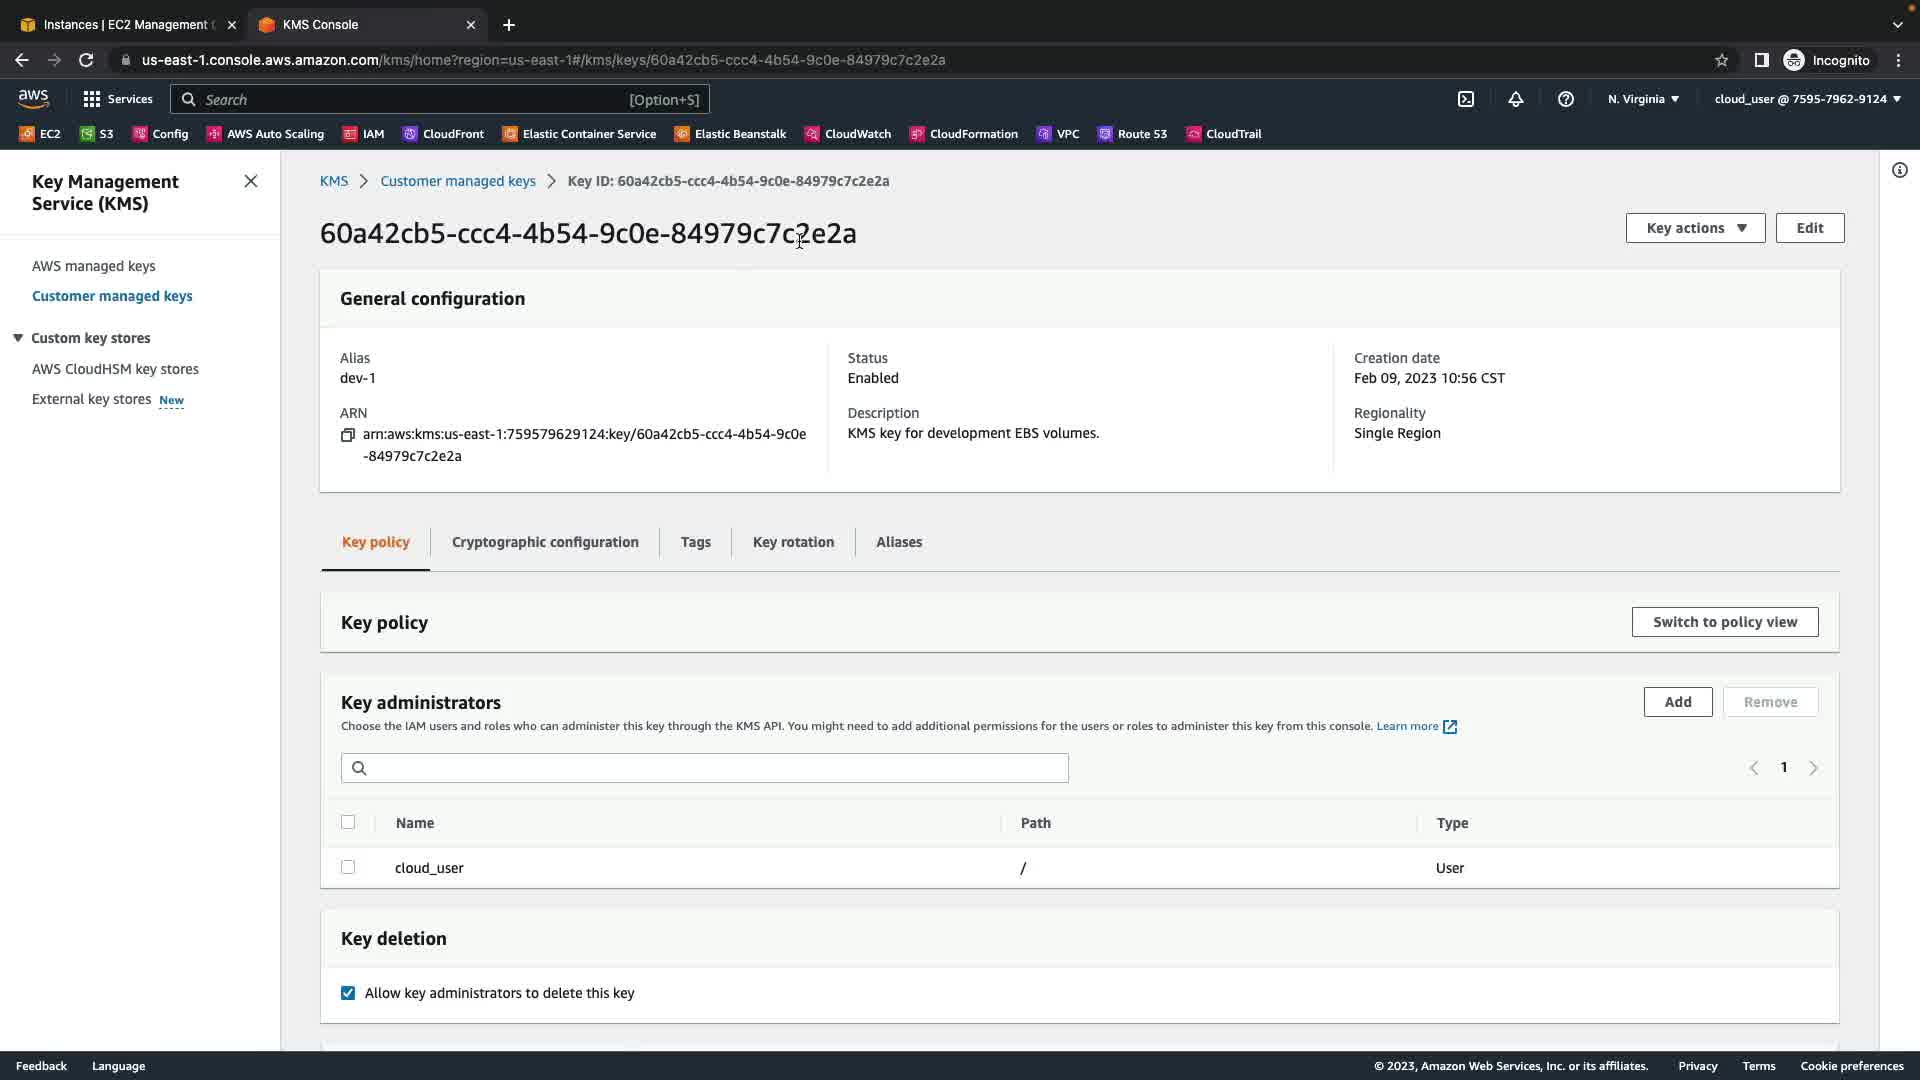Close the KMS navigation sidebar
1920x1080 pixels.
coord(251,181)
